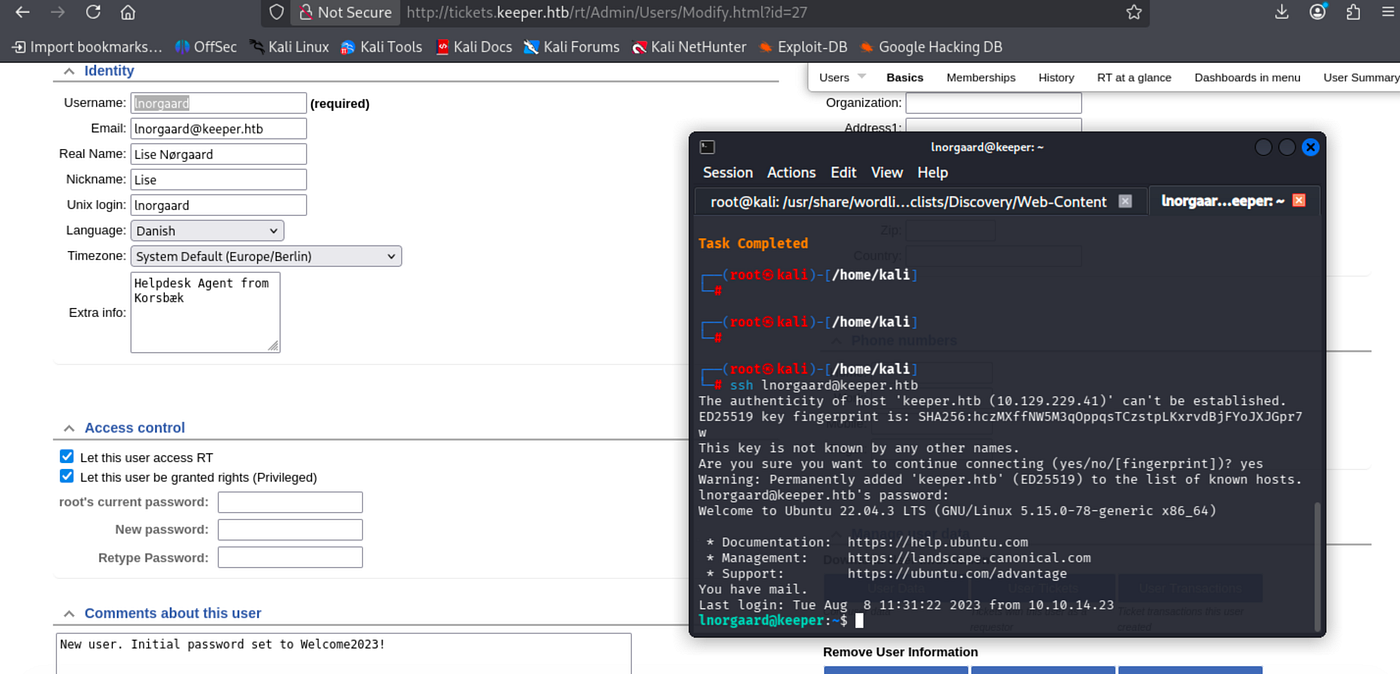The width and height of the screenshot is (1400, 674).
Task: Open the Firefox hamburger application menu
Action: (x=1388, y=12)
